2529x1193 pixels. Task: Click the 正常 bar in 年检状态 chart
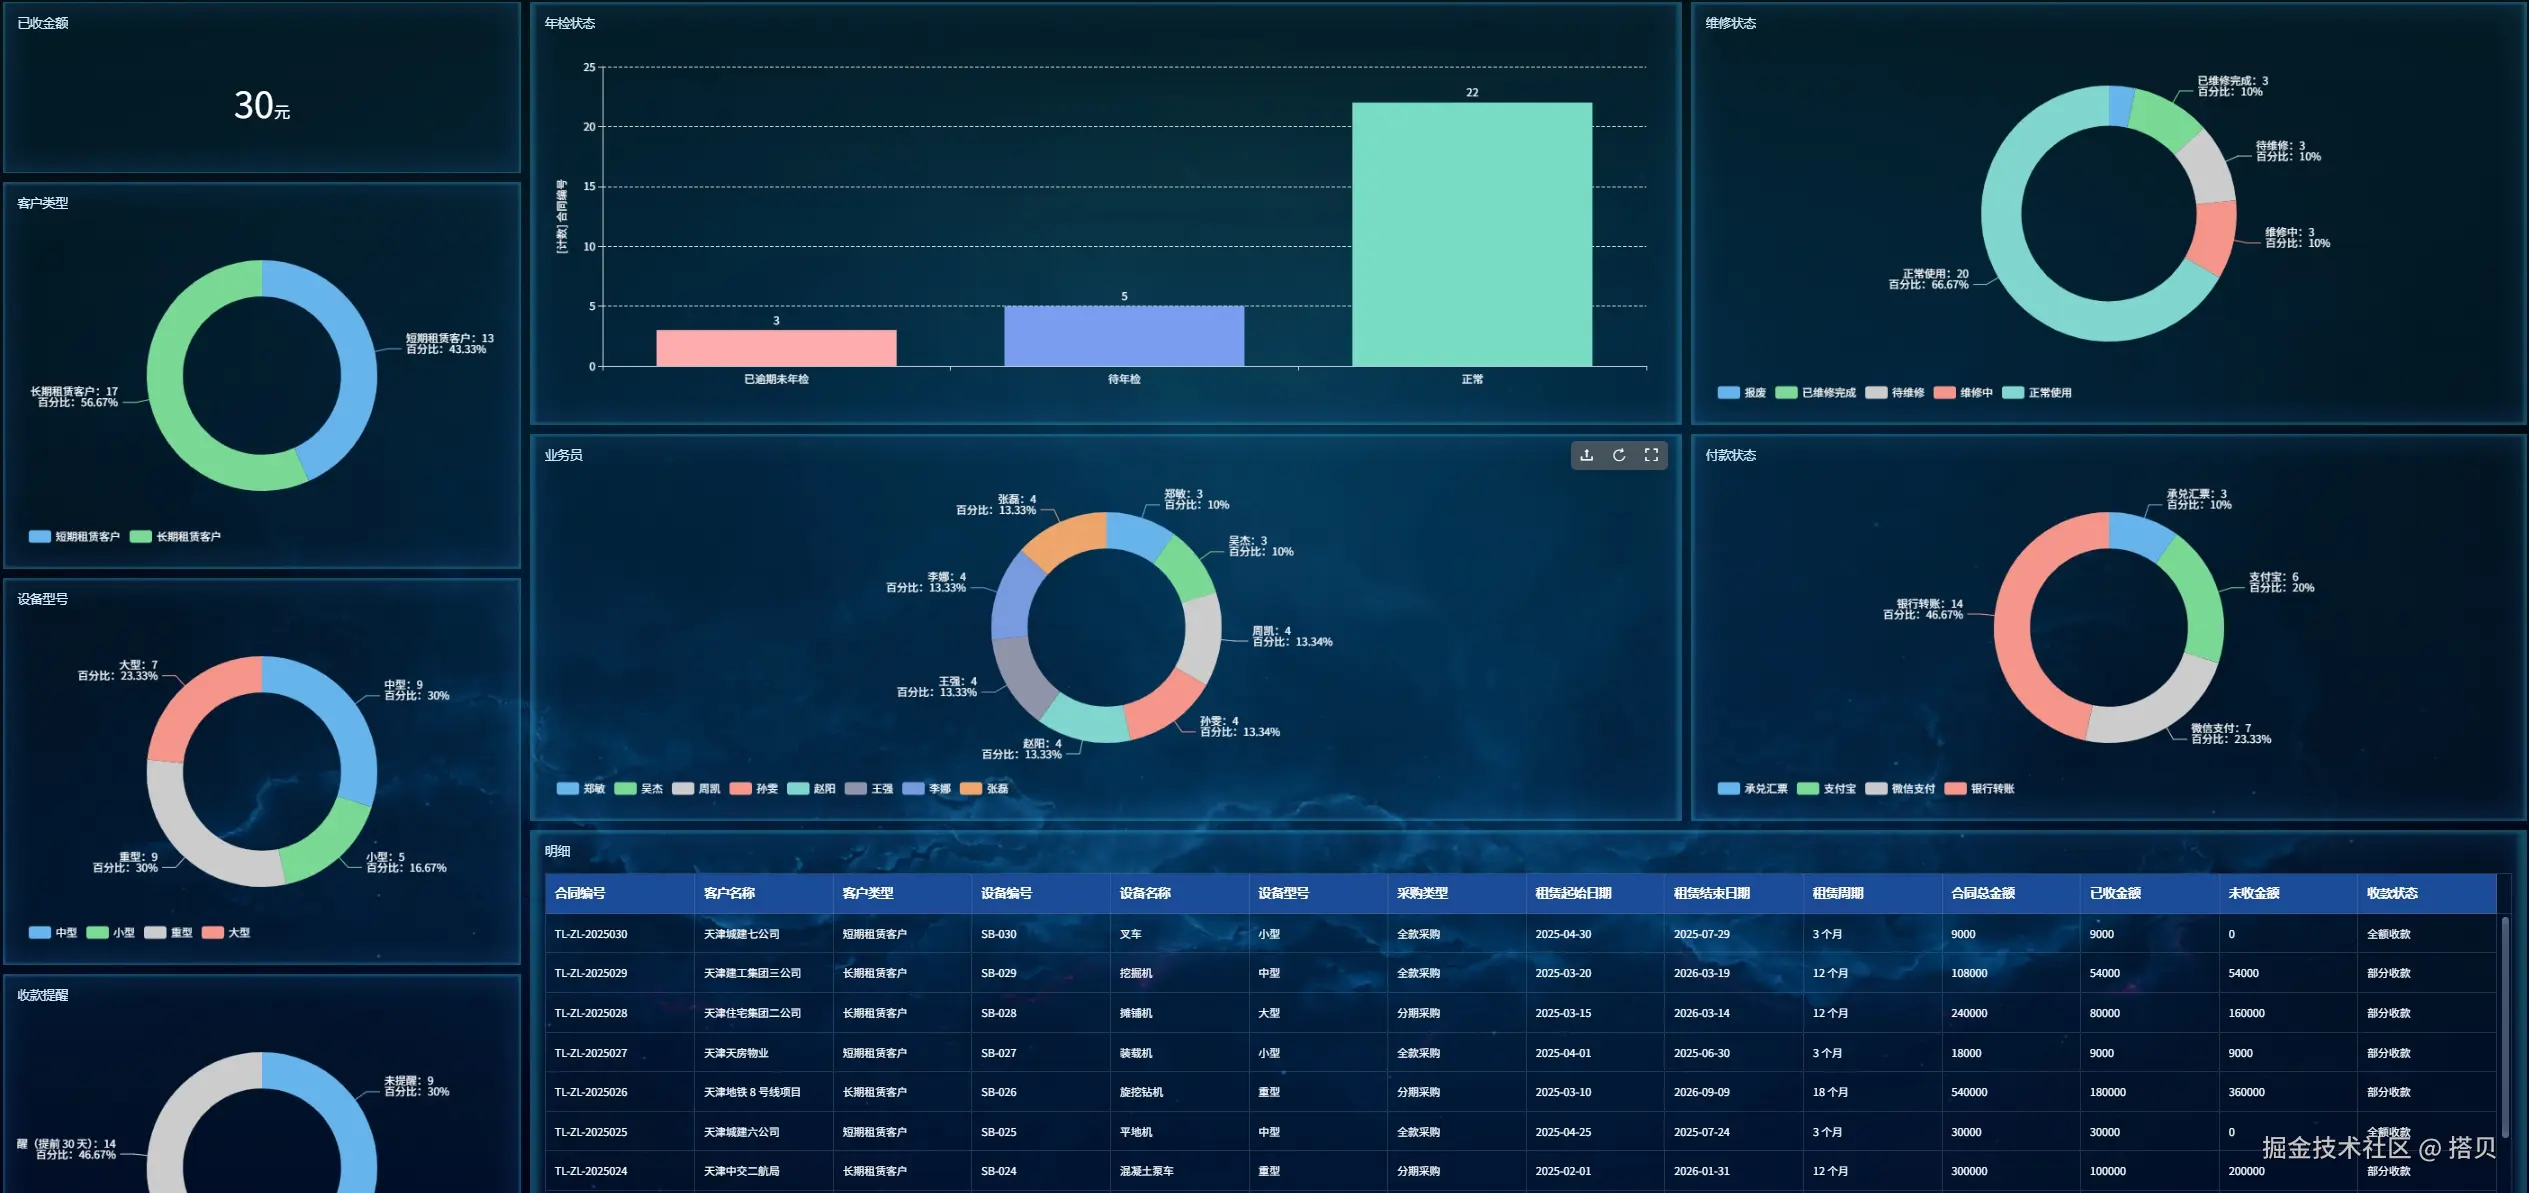(x=1471, y=235)
